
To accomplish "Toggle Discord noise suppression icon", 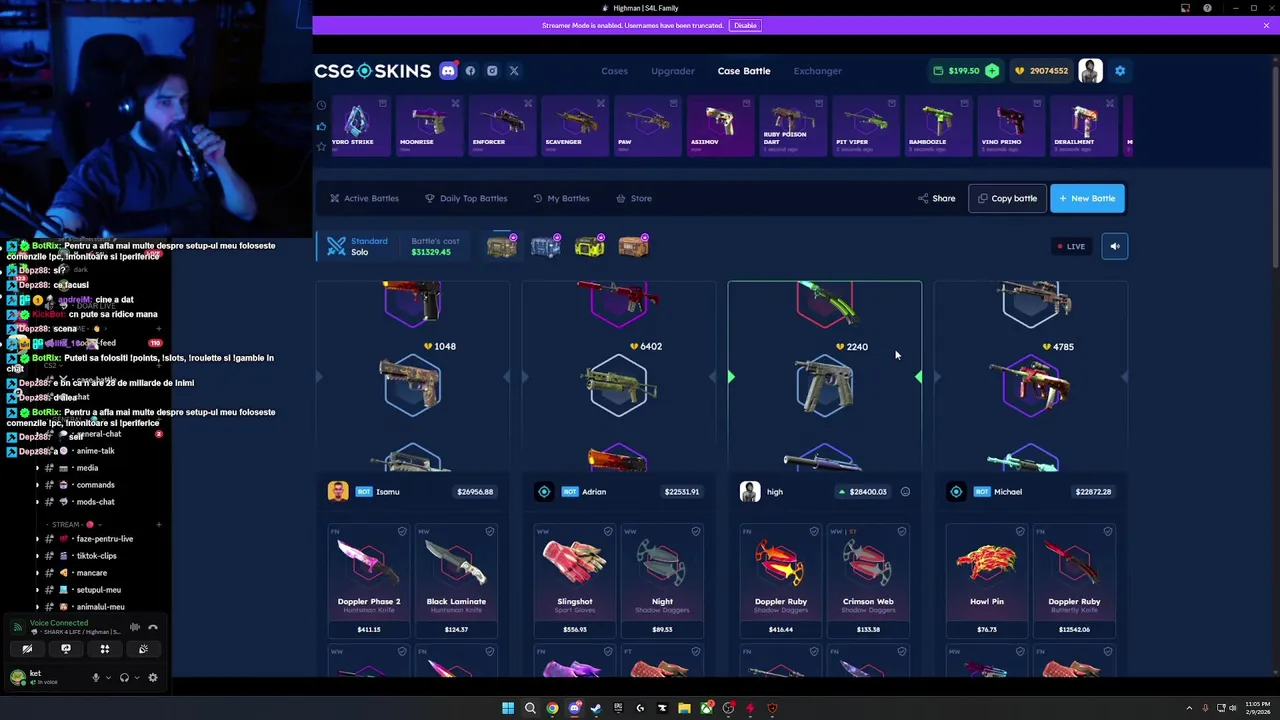I will pos(135,627).
